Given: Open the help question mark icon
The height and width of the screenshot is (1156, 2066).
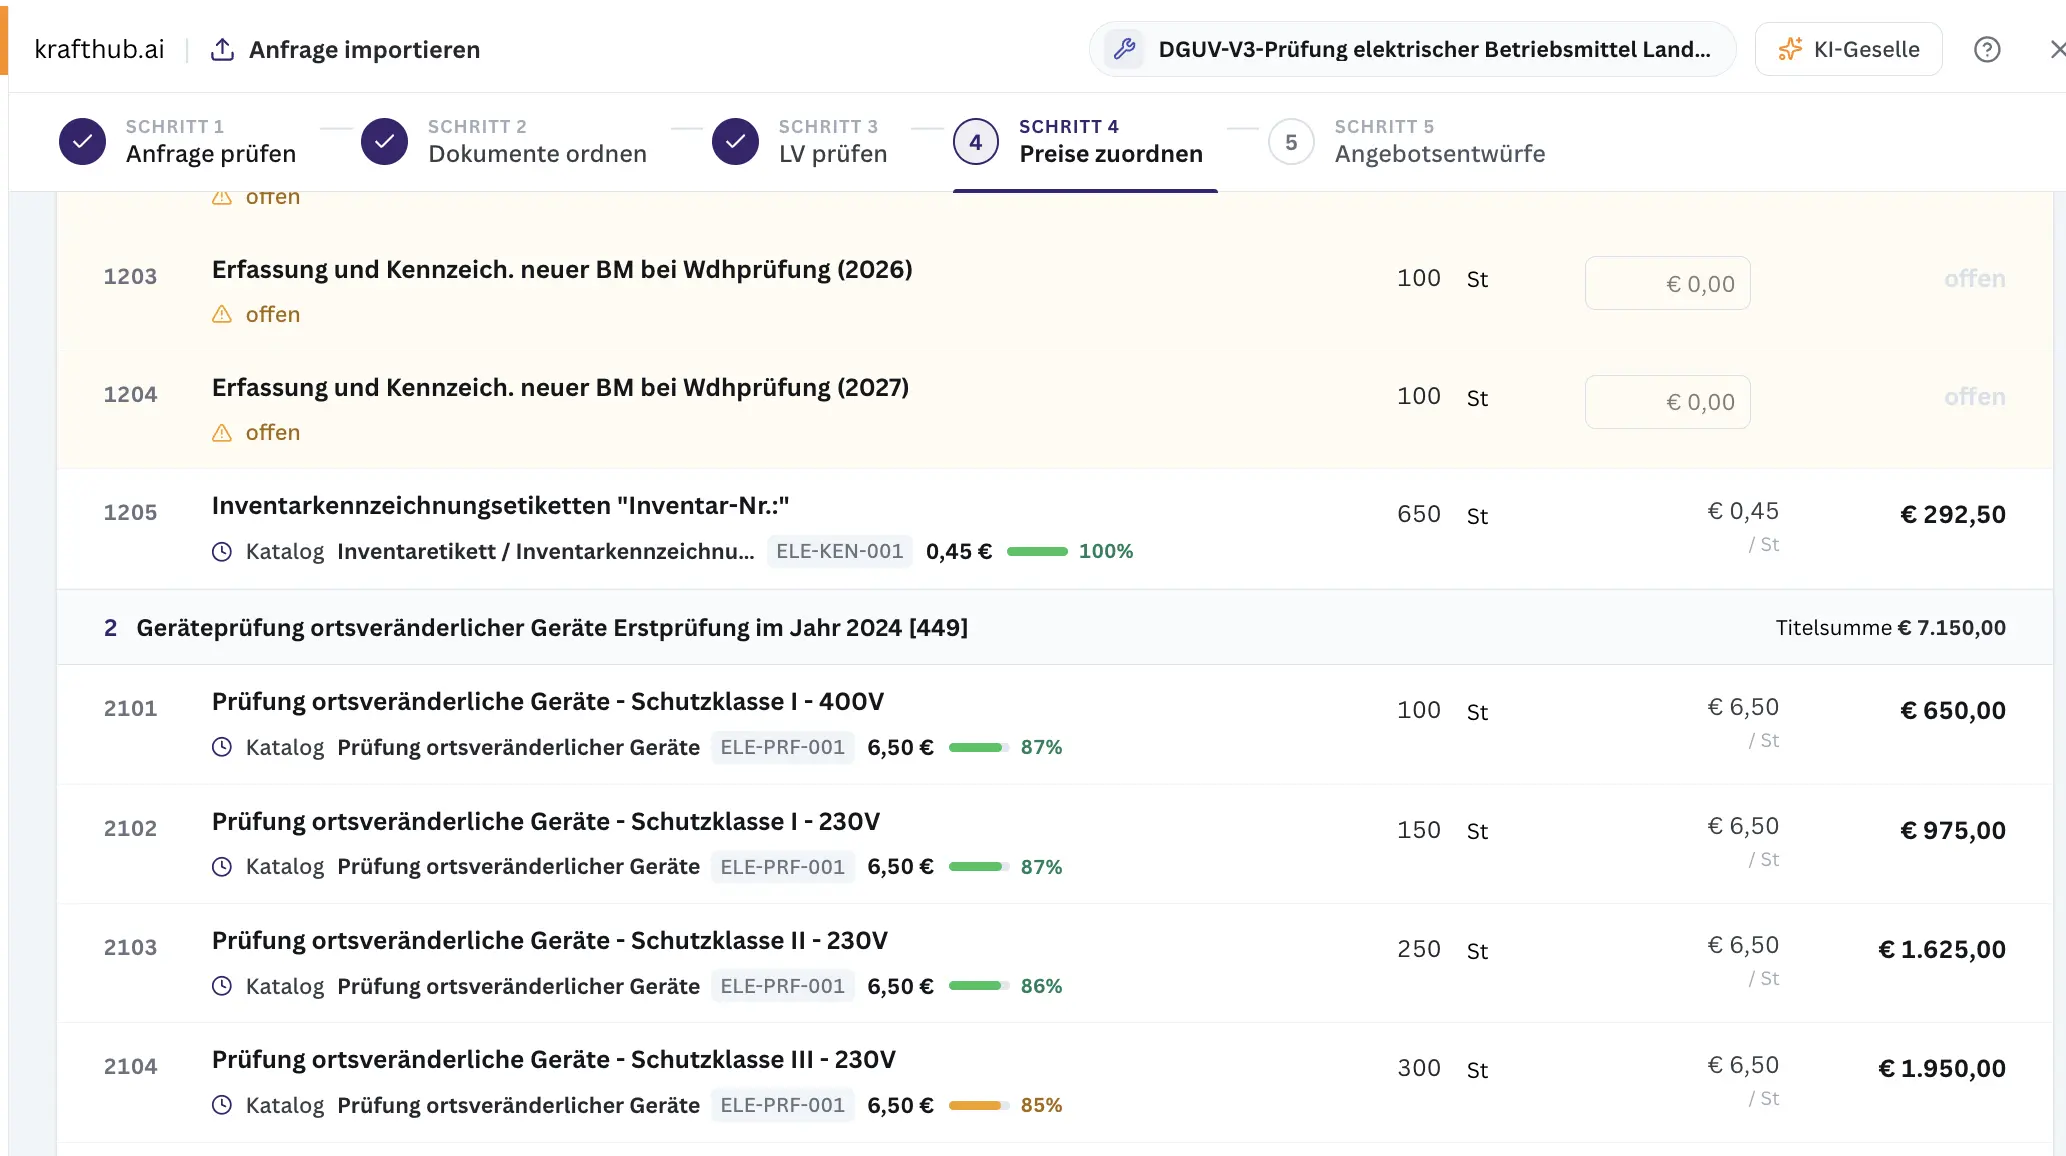Looking at the screenshot, I should click(x=1987, y=49).
